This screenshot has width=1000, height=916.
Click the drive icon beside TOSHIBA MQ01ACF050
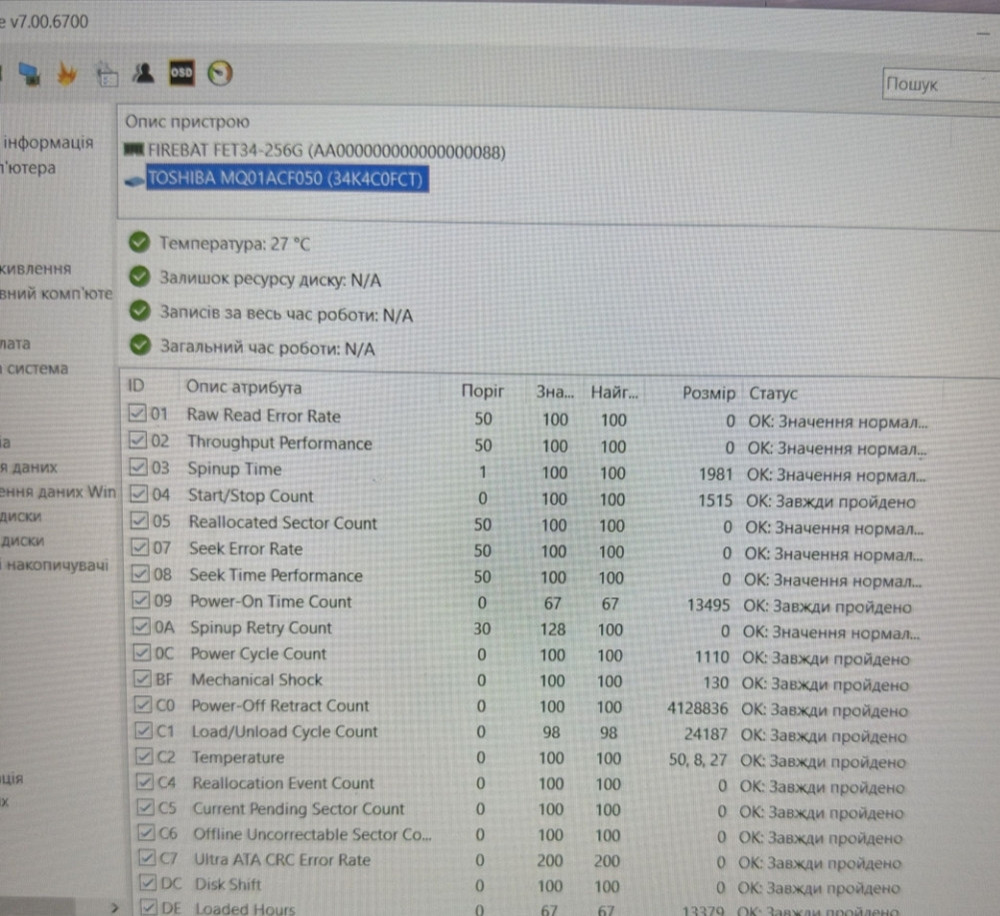[x=134, y=181]
